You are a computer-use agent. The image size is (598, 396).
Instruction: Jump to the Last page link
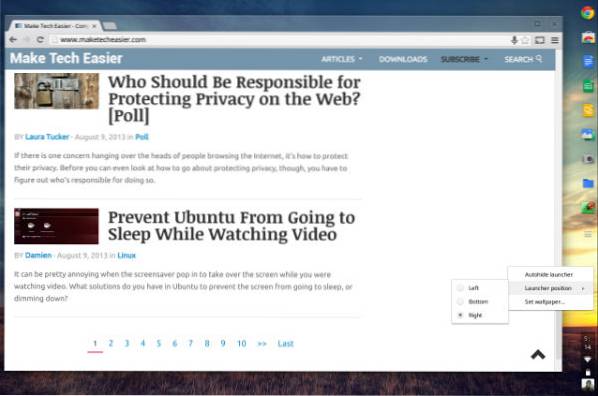tap(286, 343)
